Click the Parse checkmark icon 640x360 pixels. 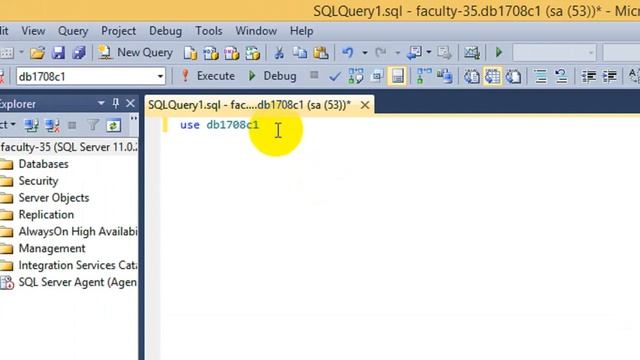point(335,76)
